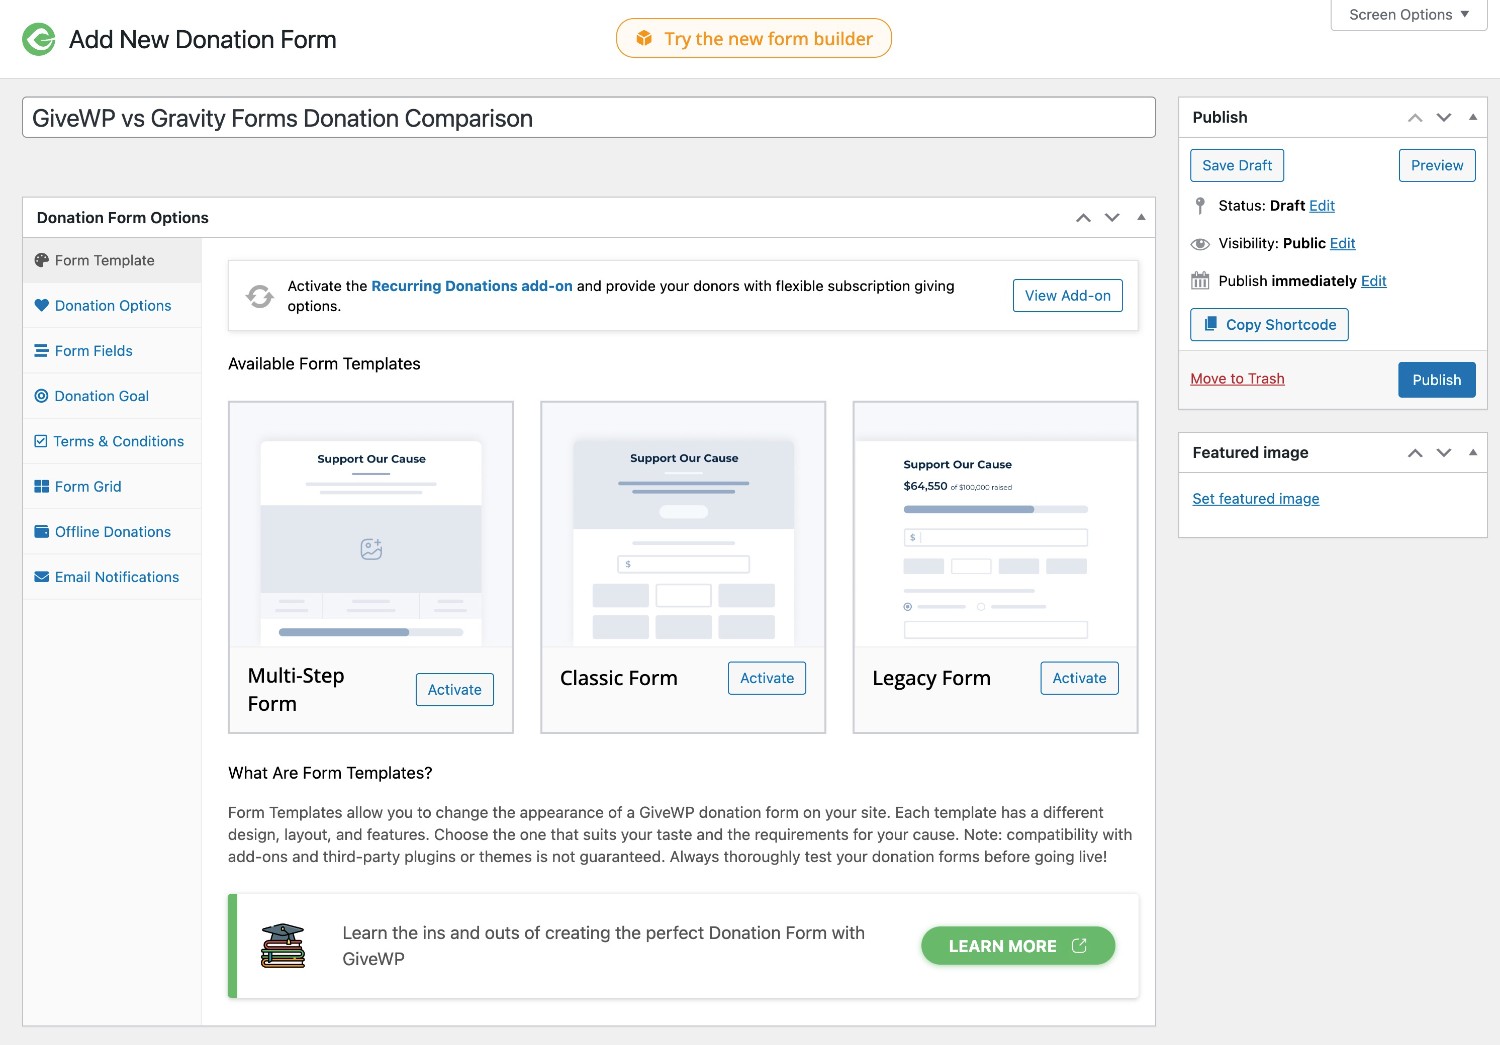This screenshot has width=1500, height=1045.
Task: Switch to the Donation Goal tab
Action: pos(112,396)
